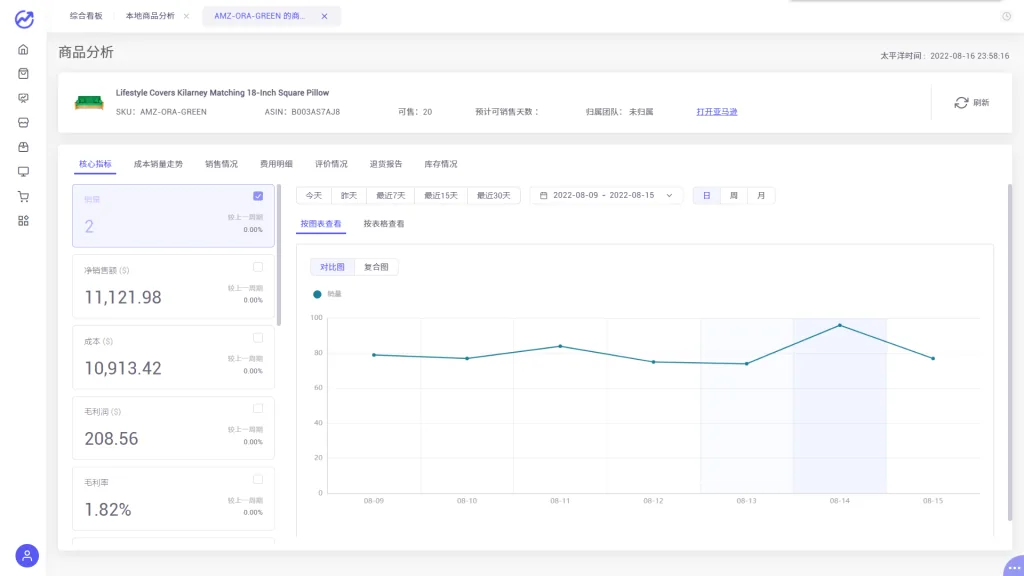The image size is (1024, 576).
Task: Click the green sofa product thumbnail
Action: [89, 103]
